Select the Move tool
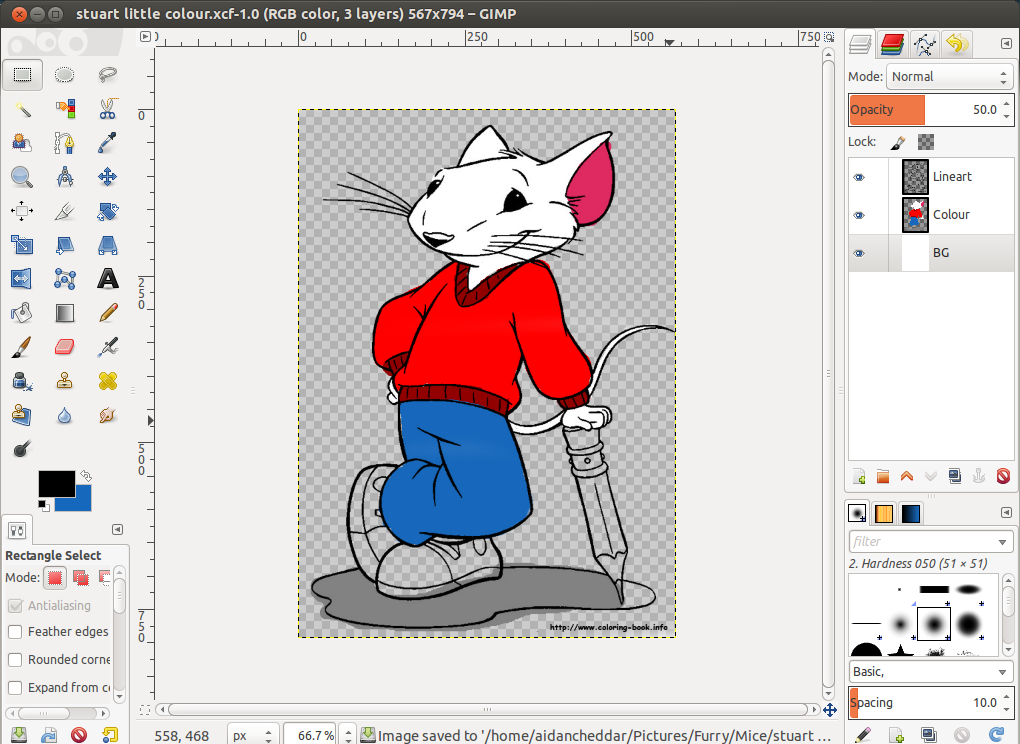The image size is (1020, 744). click(107, 176)
